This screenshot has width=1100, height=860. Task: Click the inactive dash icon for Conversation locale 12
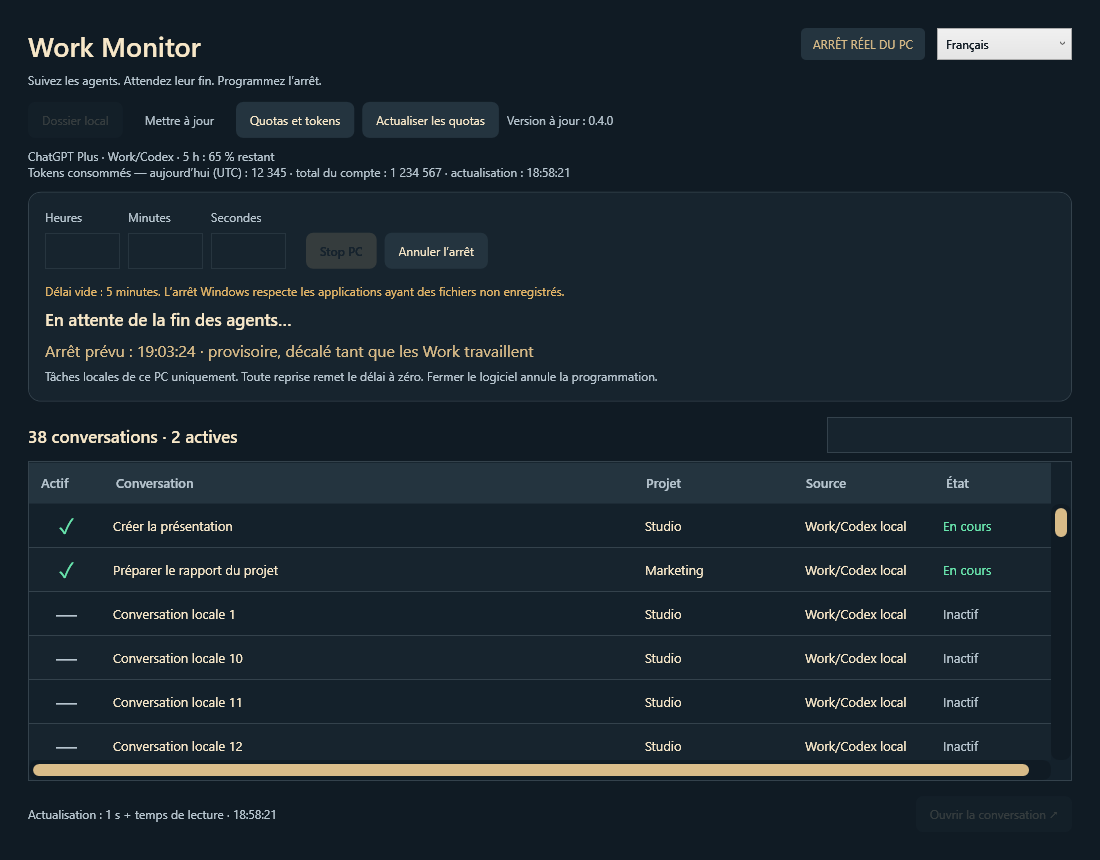tap(66, 748)
